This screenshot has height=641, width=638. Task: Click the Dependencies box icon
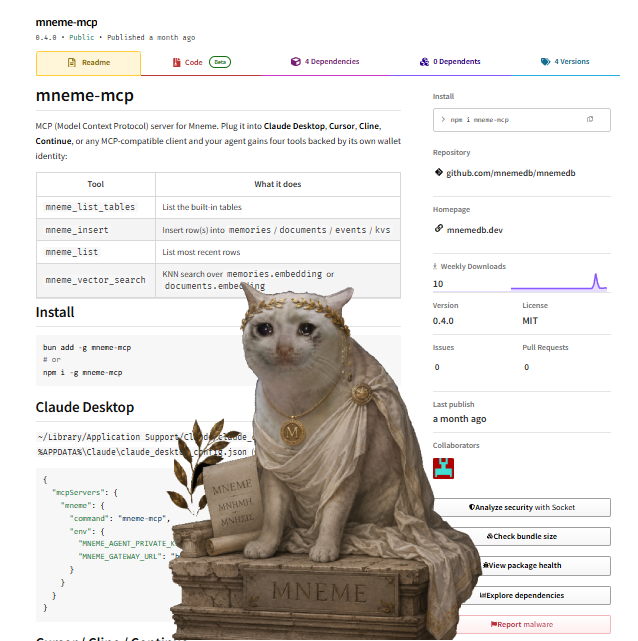pyautogui.click(x=295, y=61)
